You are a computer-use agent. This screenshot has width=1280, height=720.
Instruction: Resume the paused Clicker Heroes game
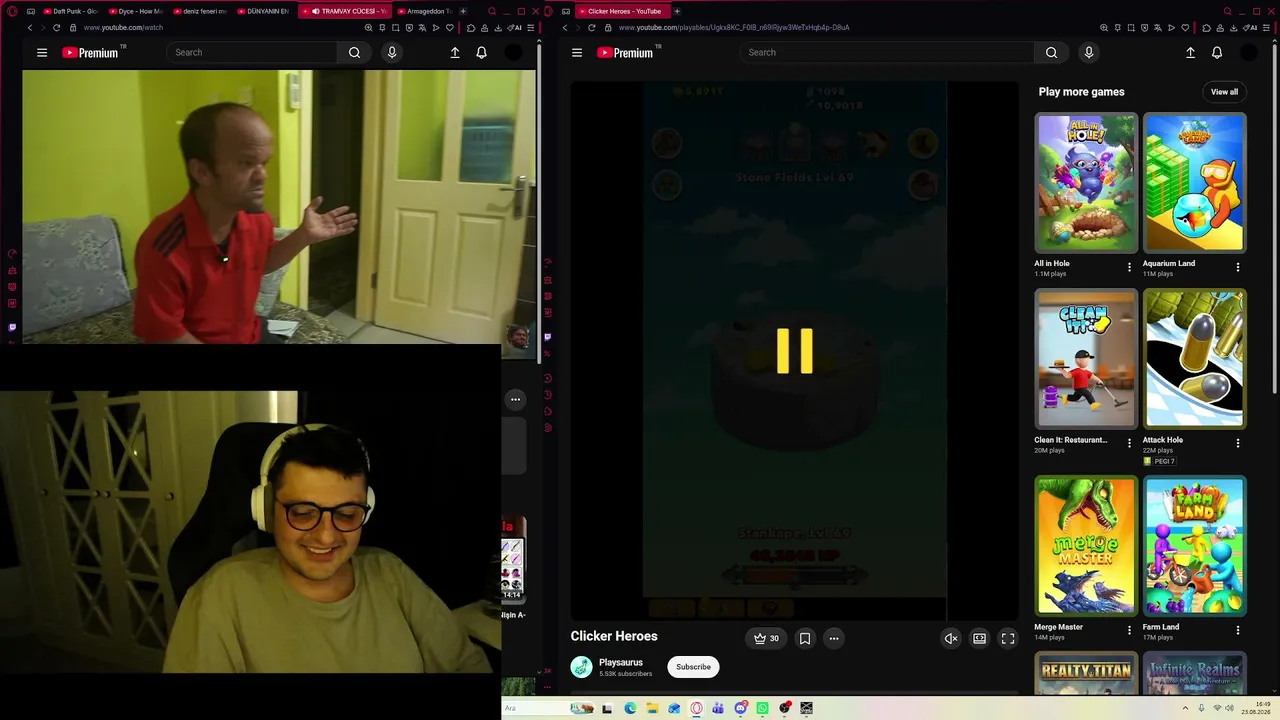(795, 351)
